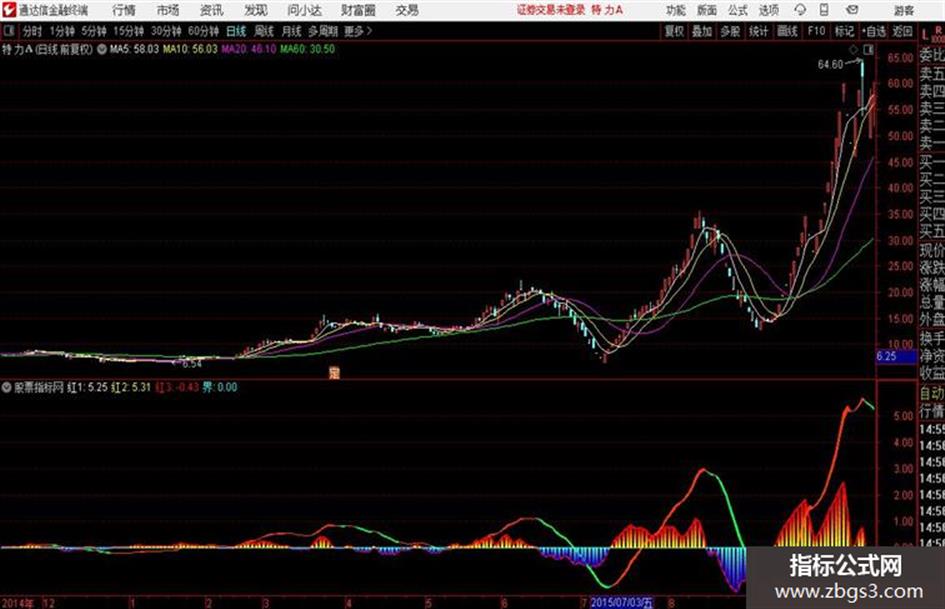
Task: Switch to 60分钟 period tab
Action: [203, 31]
